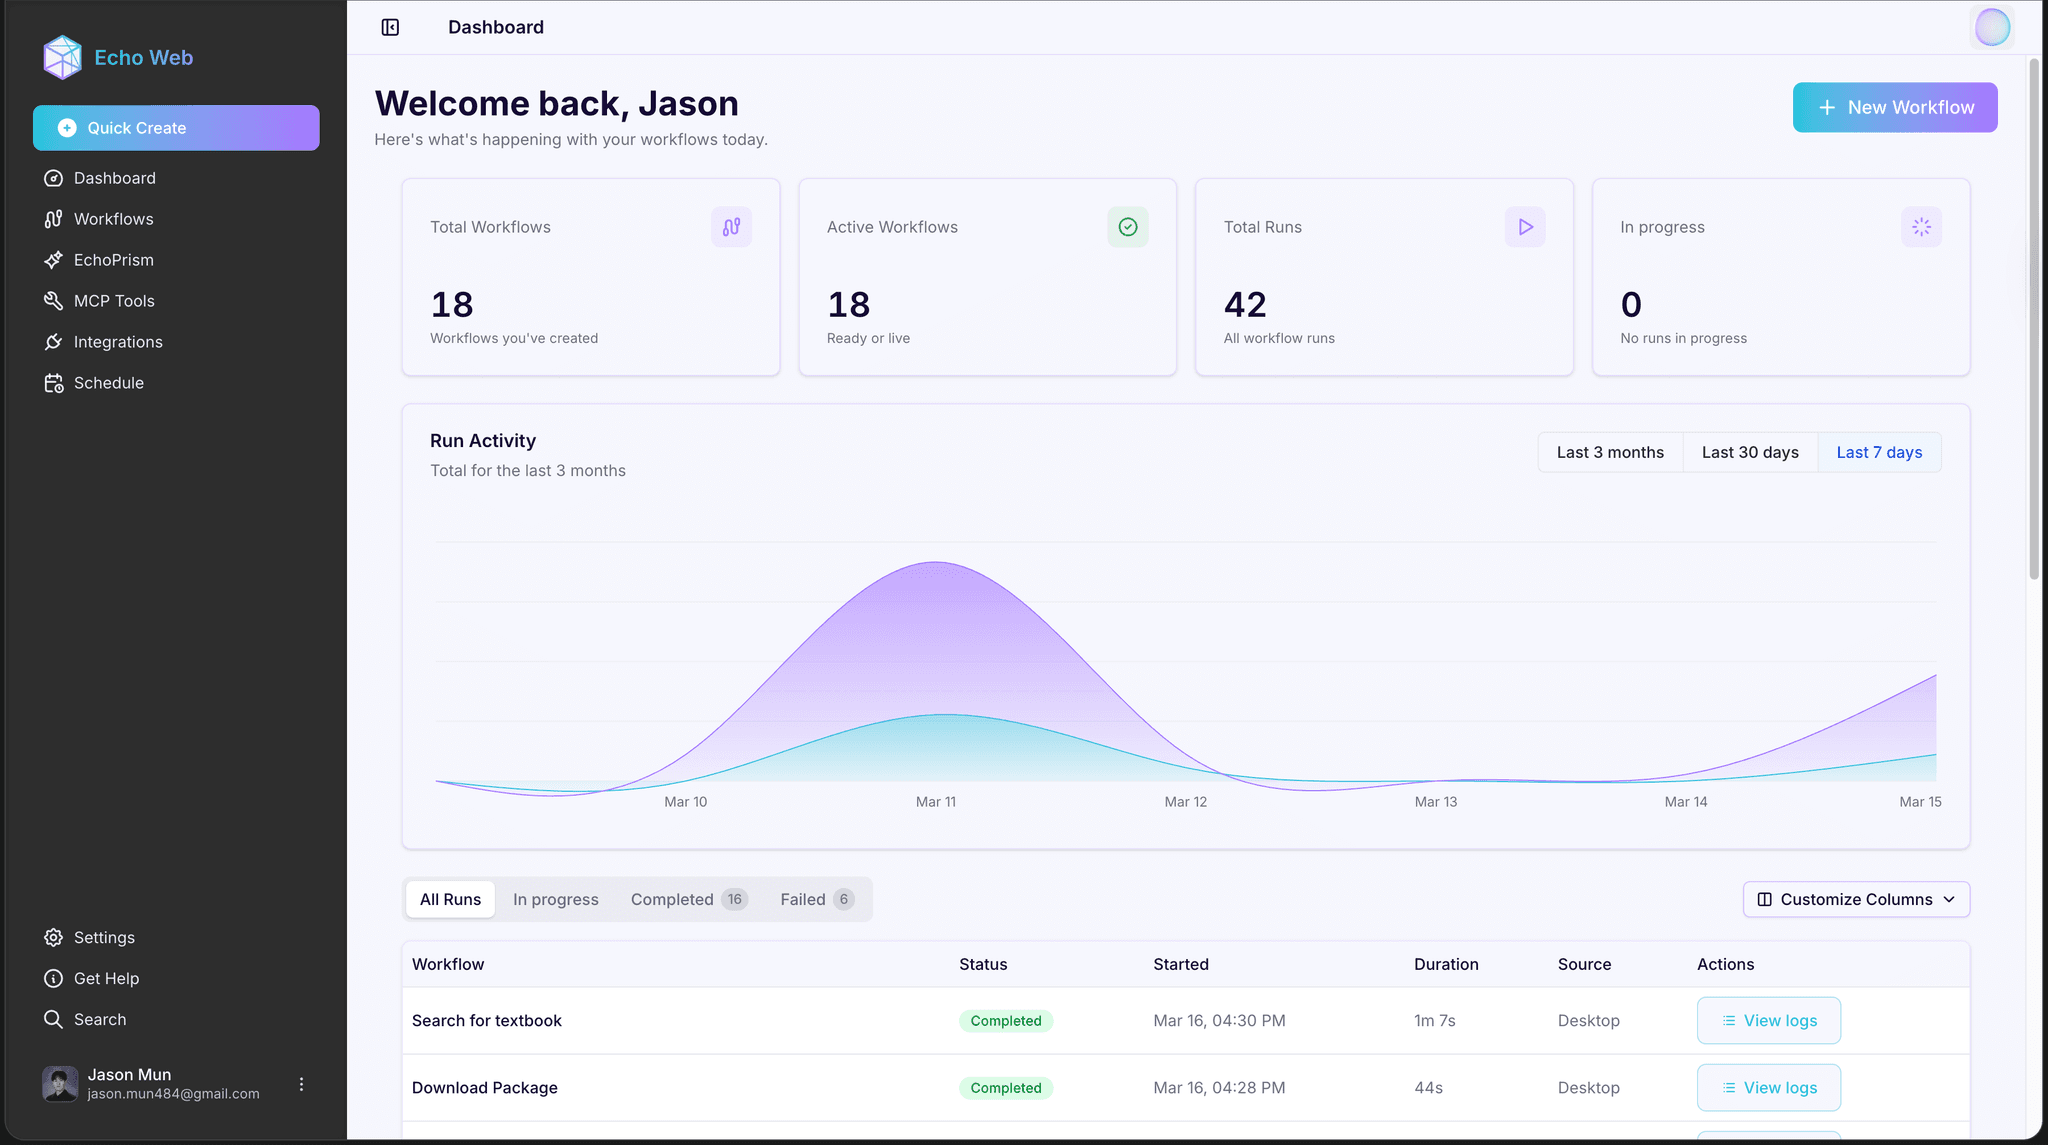2048x1145 pixels.
Task: Select Last 3 months filter
Action: (x=1609, y=452)
